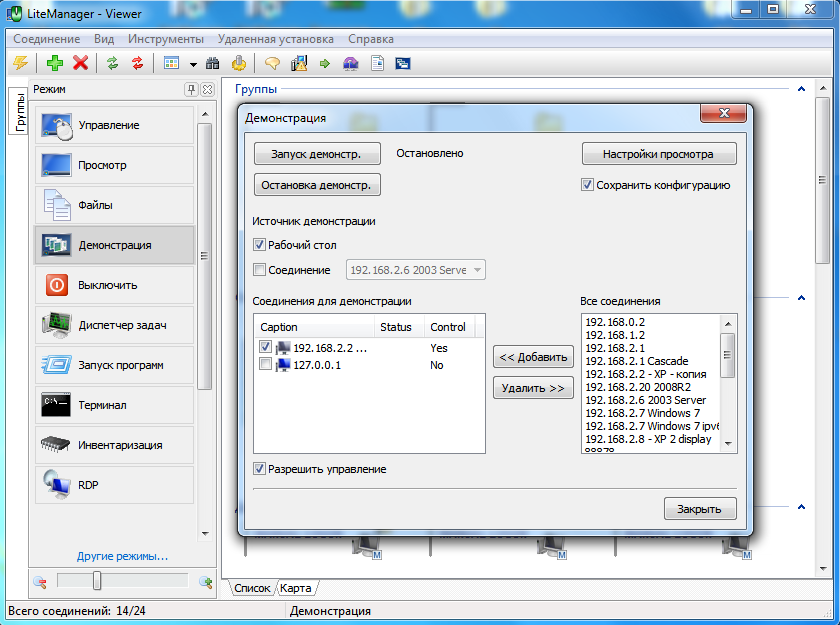Click the blue window toolbar icon
Image resolution: width=840 pixels, height=625 pixels.
403,63
